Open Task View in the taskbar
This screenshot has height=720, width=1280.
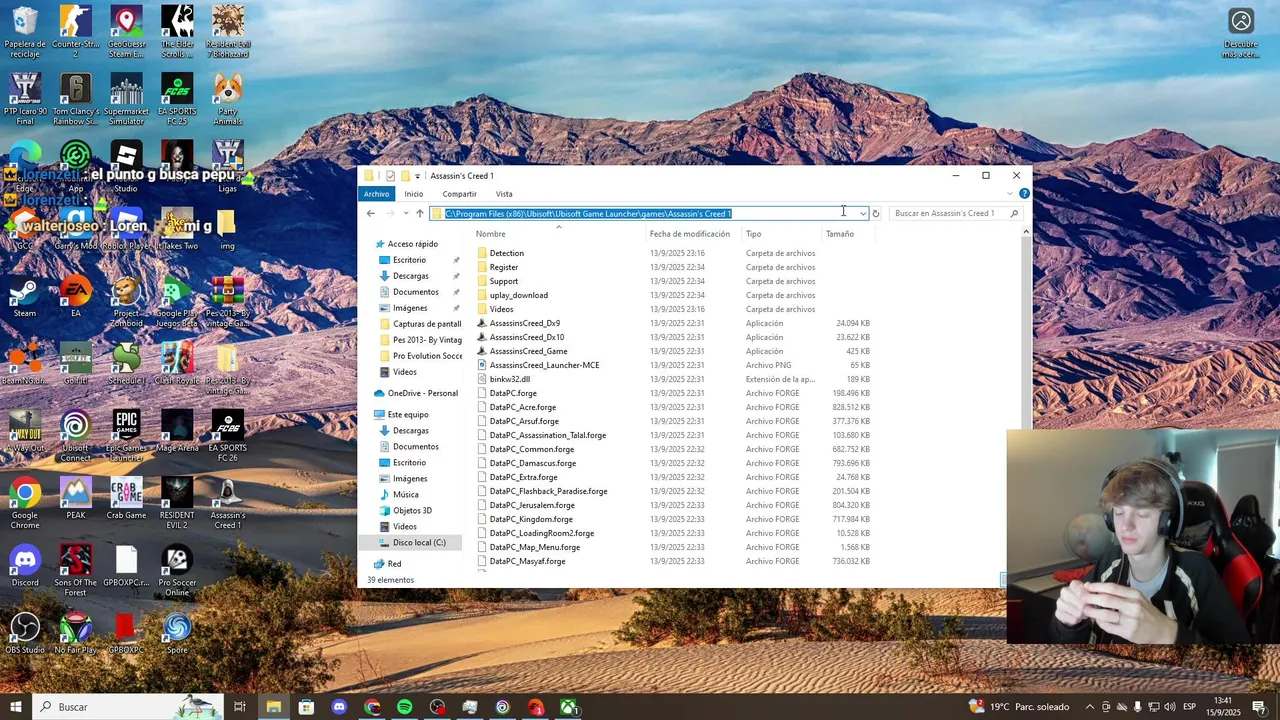click(240, 707)
